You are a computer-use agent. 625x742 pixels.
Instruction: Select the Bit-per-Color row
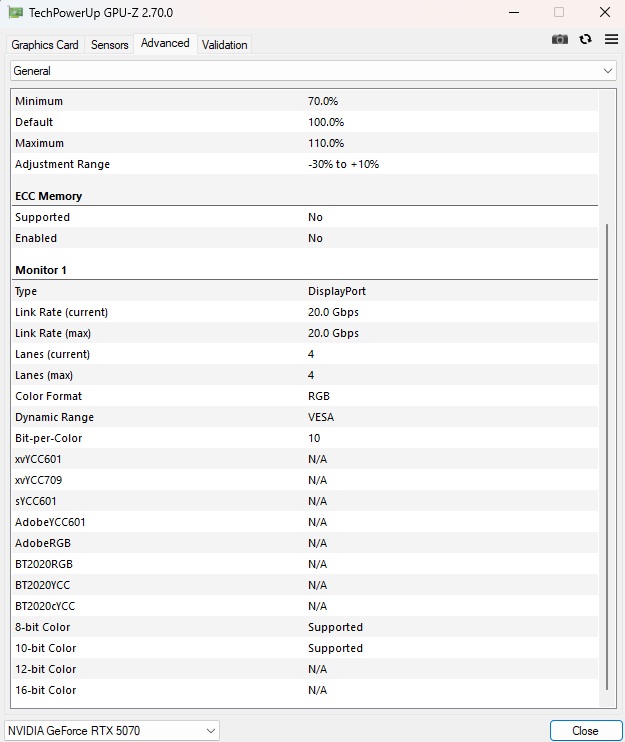(x=305, y=438)
